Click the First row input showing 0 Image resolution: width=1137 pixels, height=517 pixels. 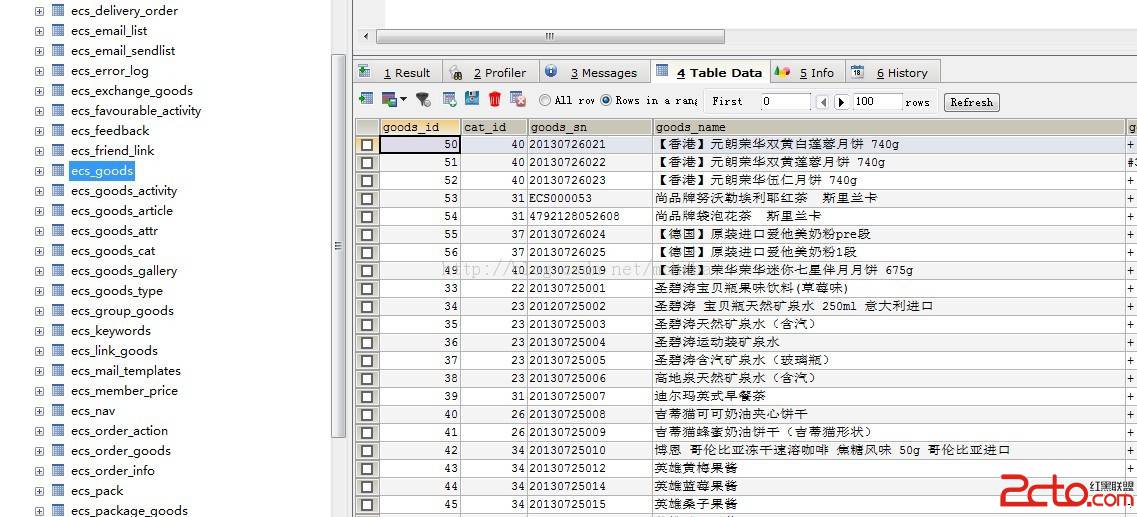click(x=785, y=102)
